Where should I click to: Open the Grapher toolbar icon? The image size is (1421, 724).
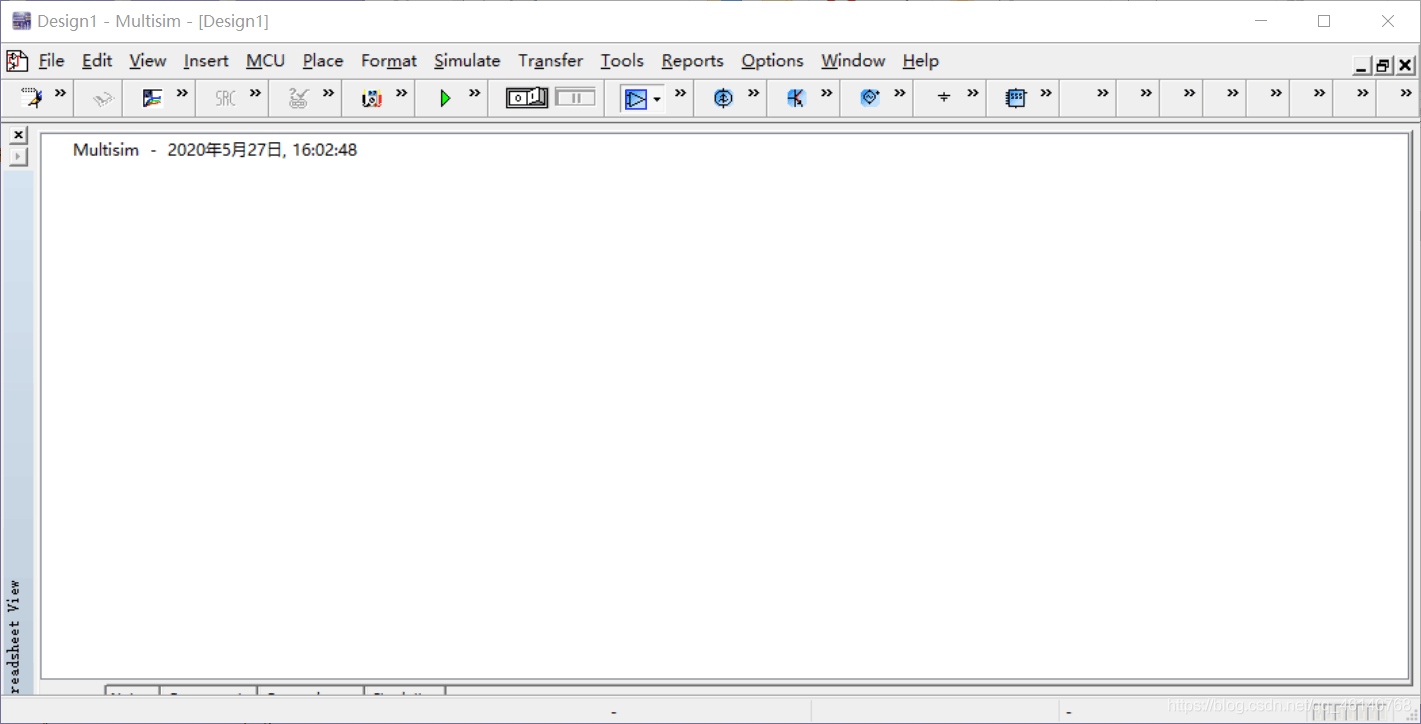pos(152,98)
